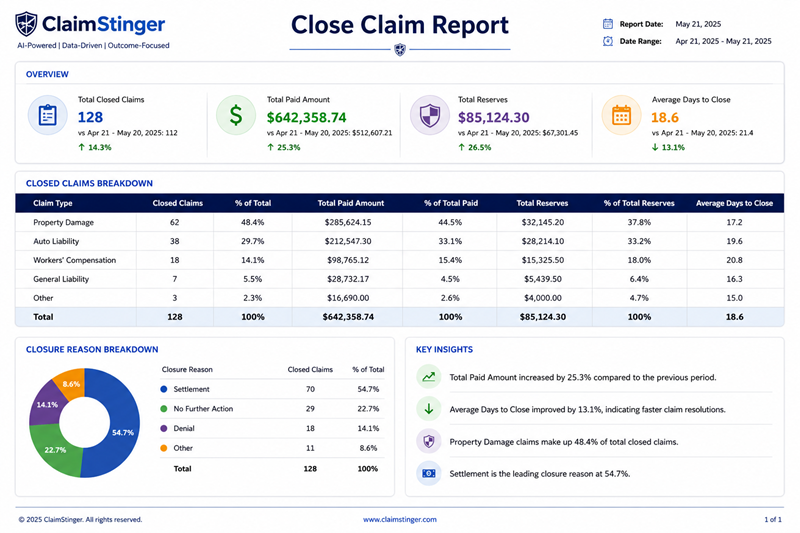Click the small shield emblem under the report title
Screen dimensions: 800x533
400,49
